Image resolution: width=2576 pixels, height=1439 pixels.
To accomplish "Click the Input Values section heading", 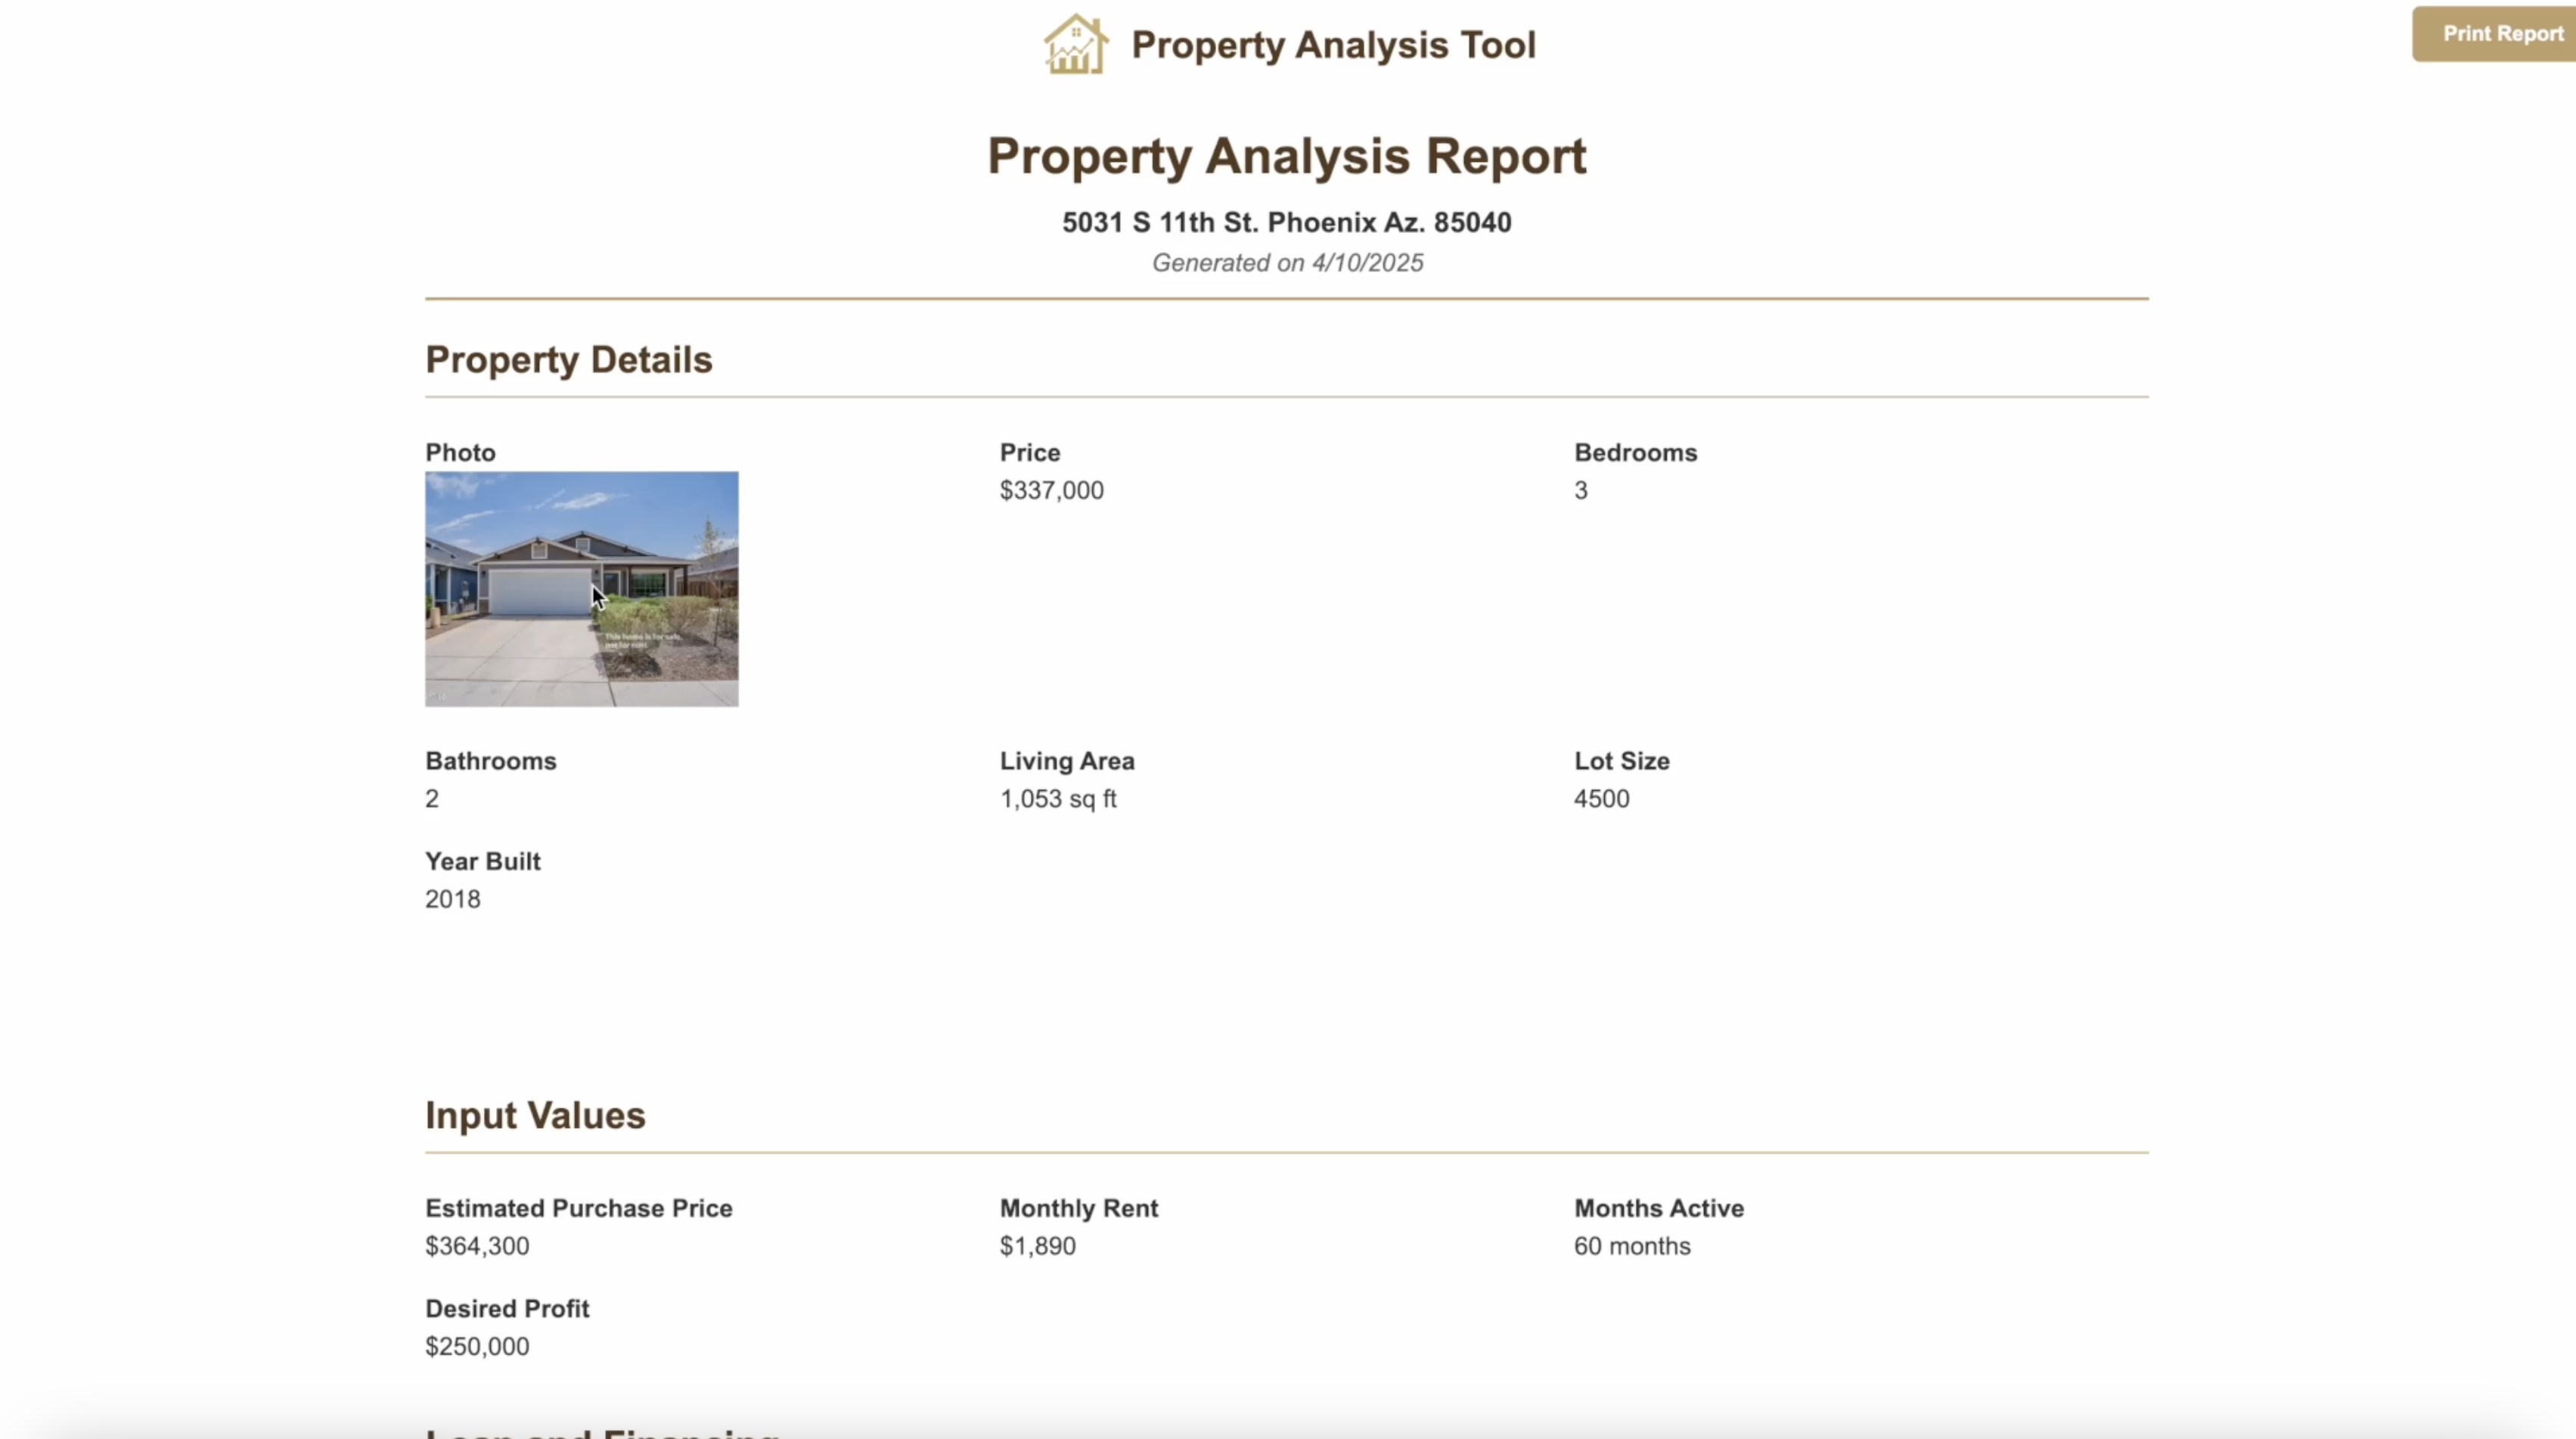I will point(535,1116).
